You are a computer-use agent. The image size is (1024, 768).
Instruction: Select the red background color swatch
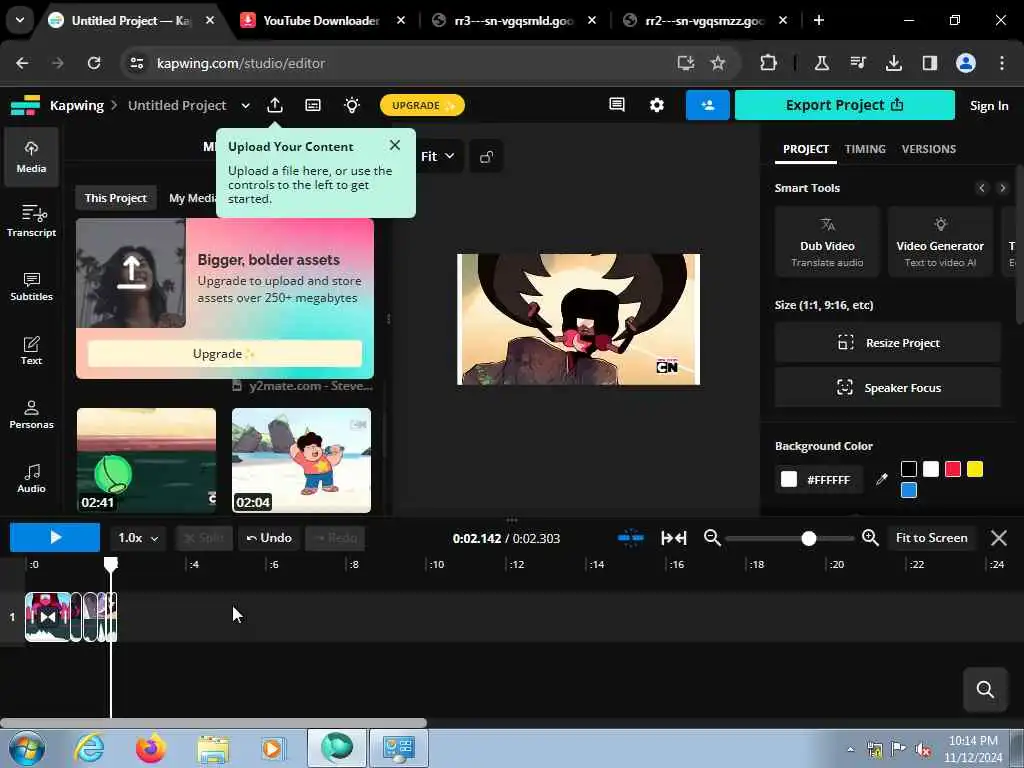(953, 469)
